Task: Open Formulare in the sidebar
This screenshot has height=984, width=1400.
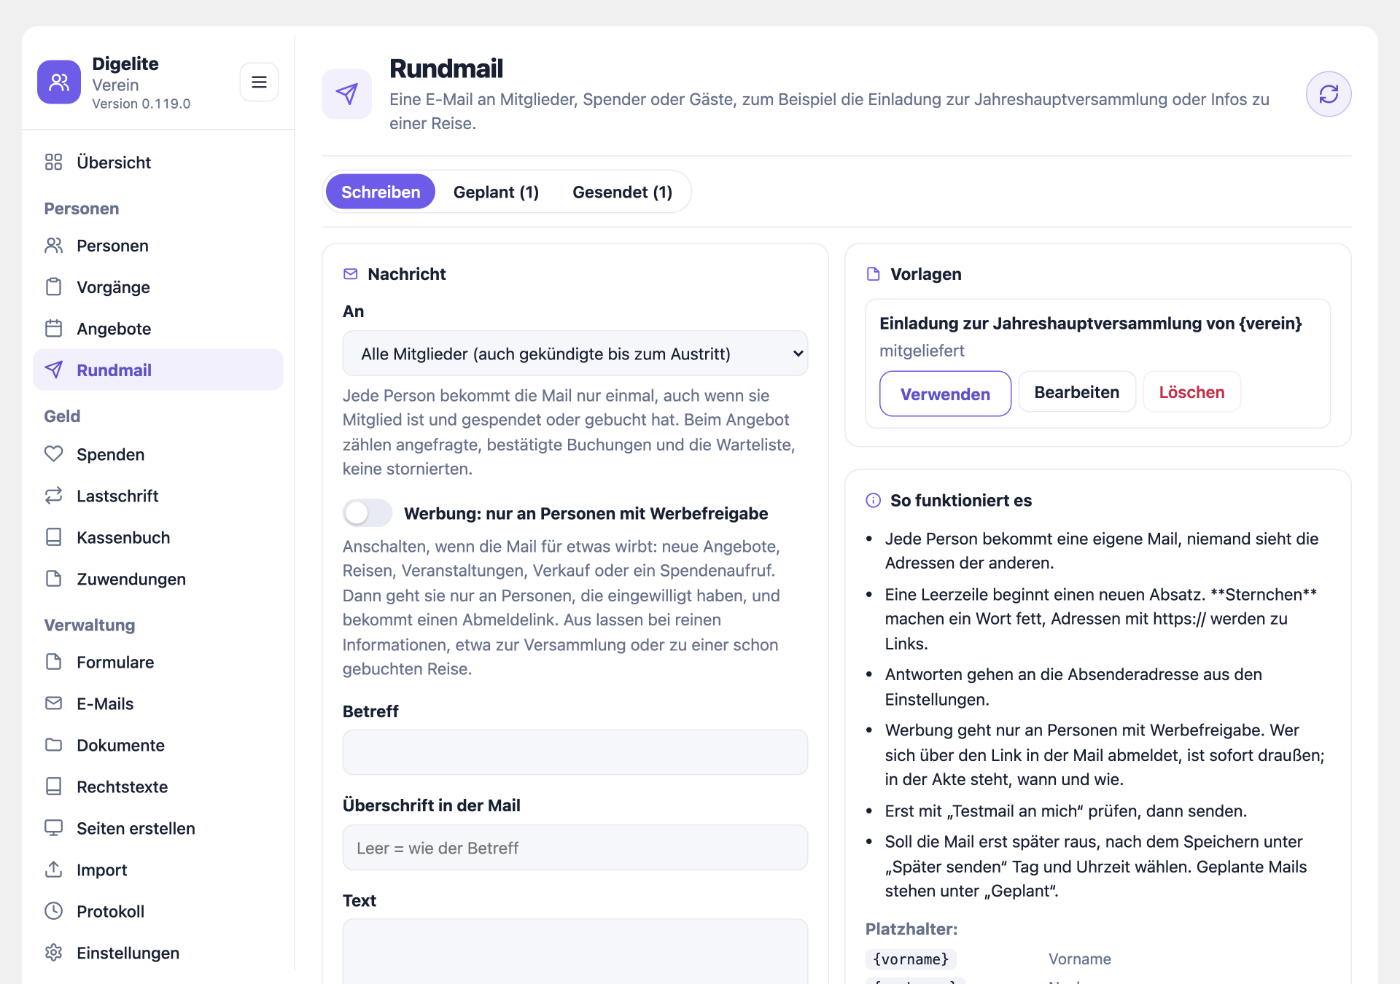Action: tap(158, 662)
